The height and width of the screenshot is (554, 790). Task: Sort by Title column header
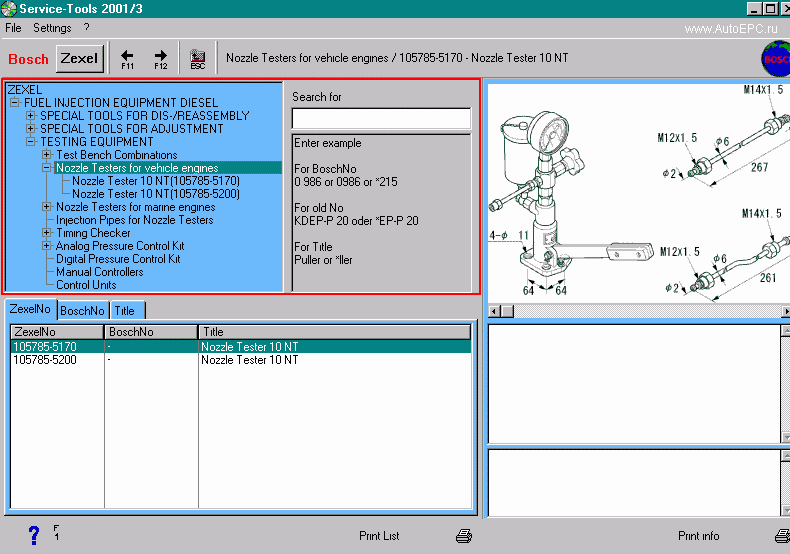335,332
